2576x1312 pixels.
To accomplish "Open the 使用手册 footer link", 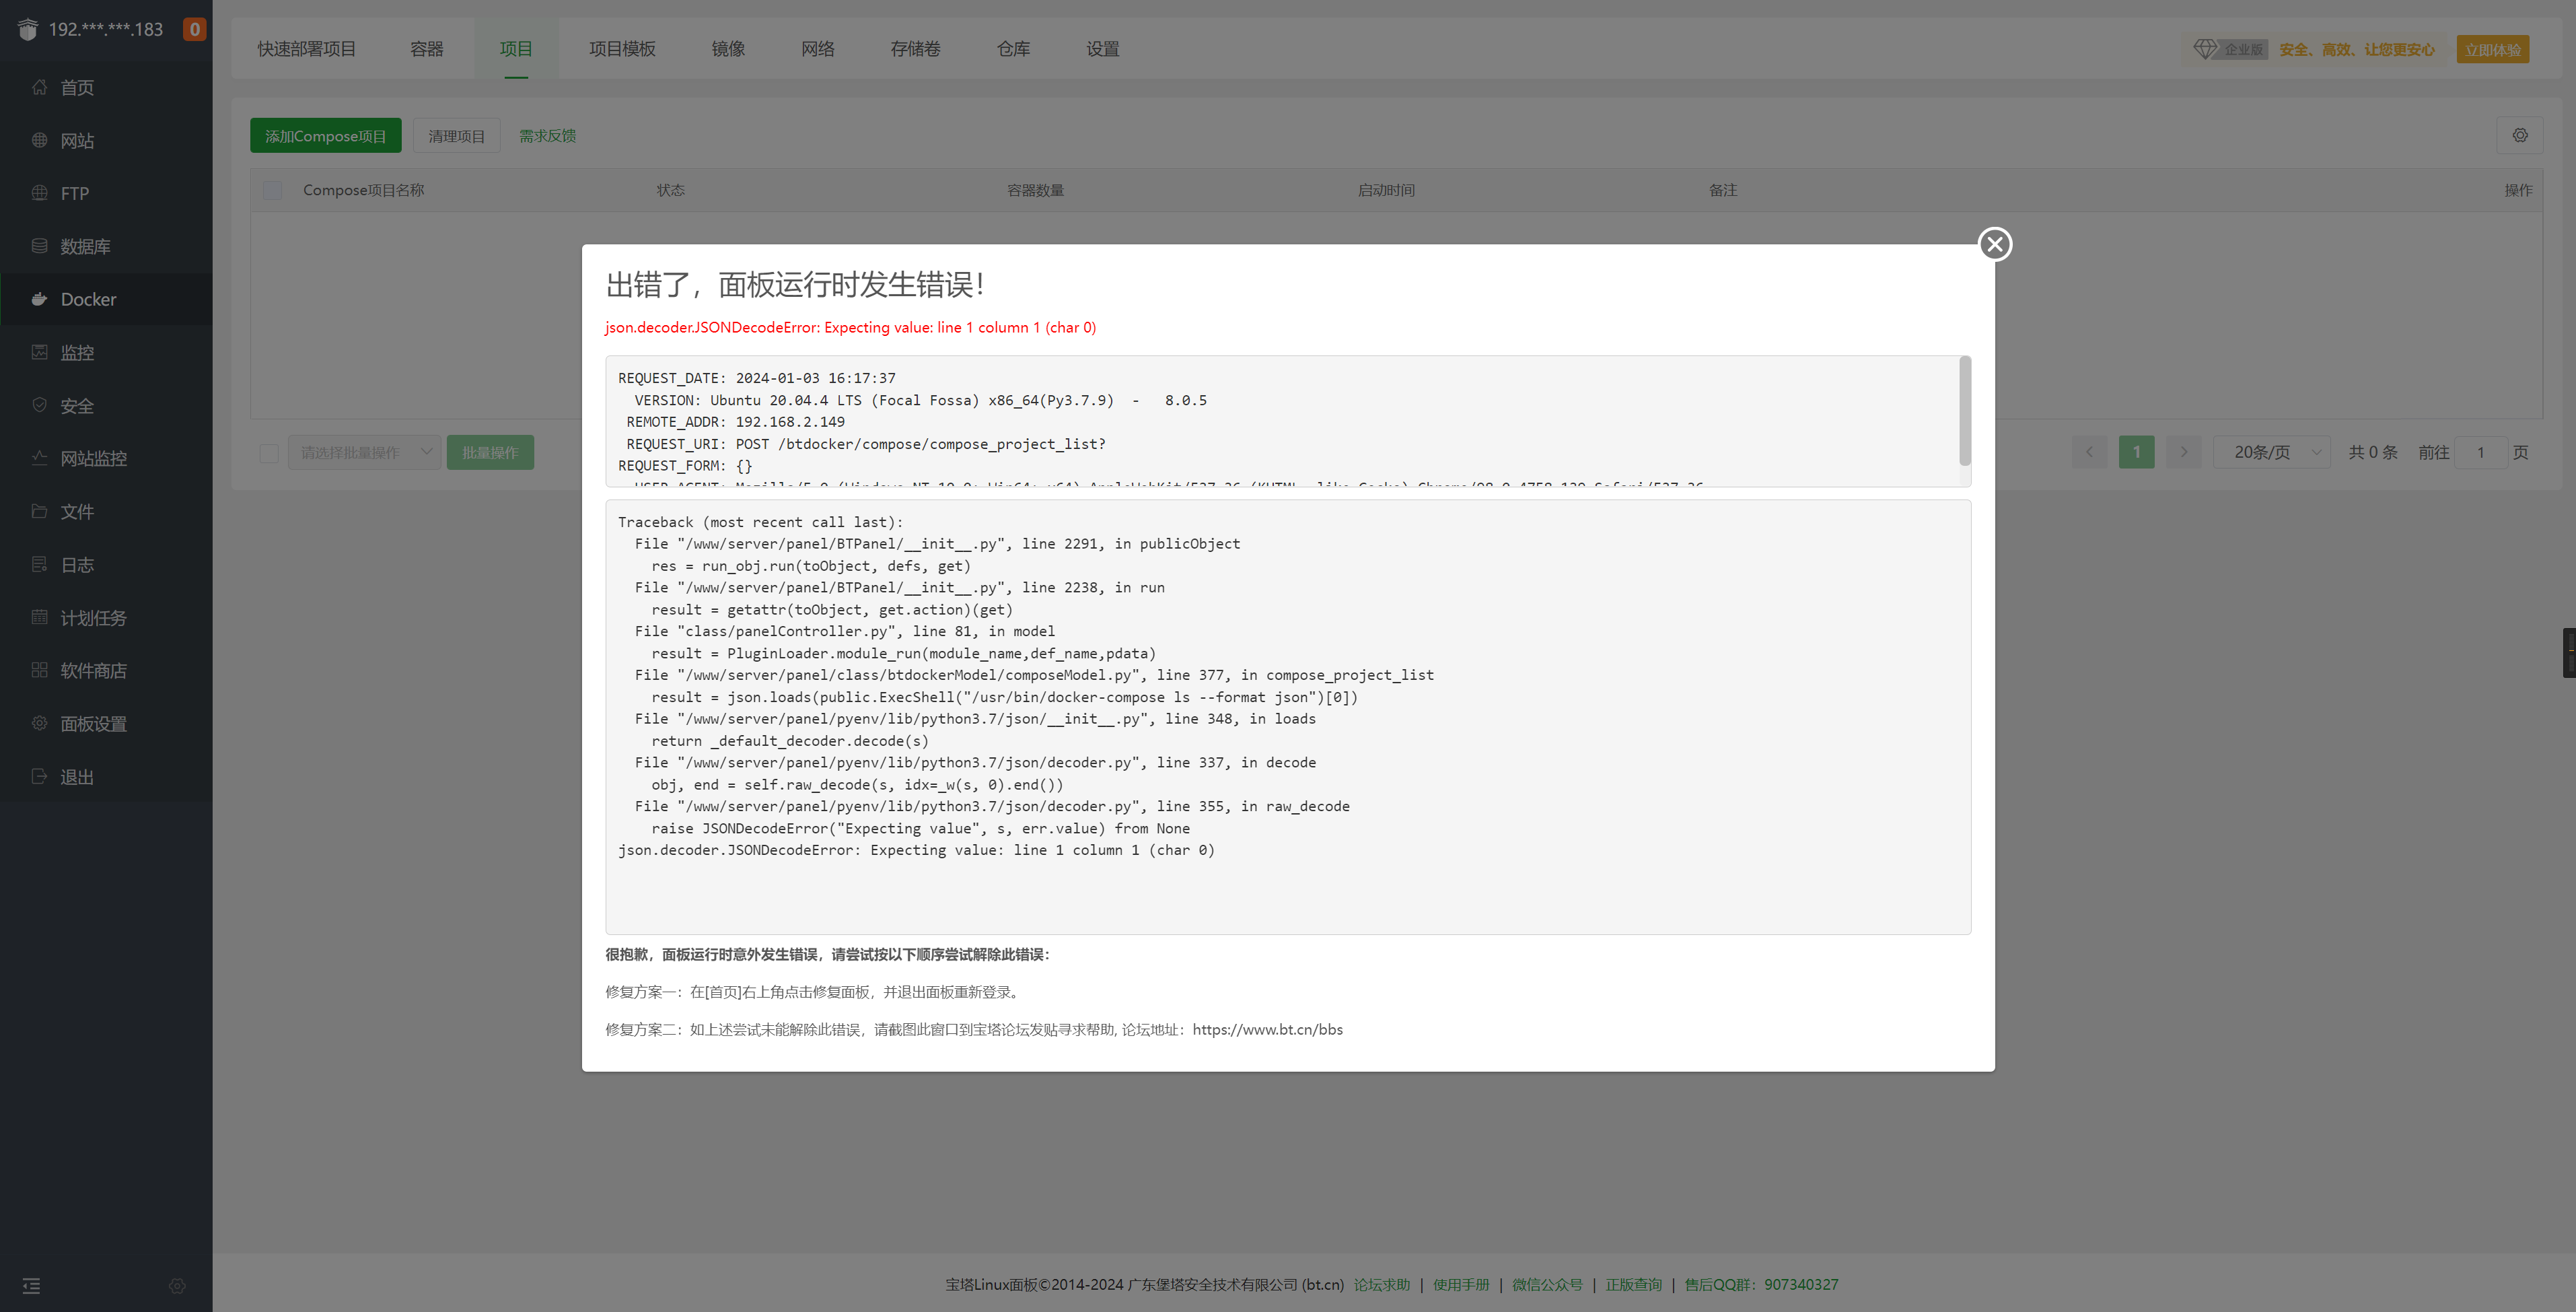I will (x=1461, y=1285).
